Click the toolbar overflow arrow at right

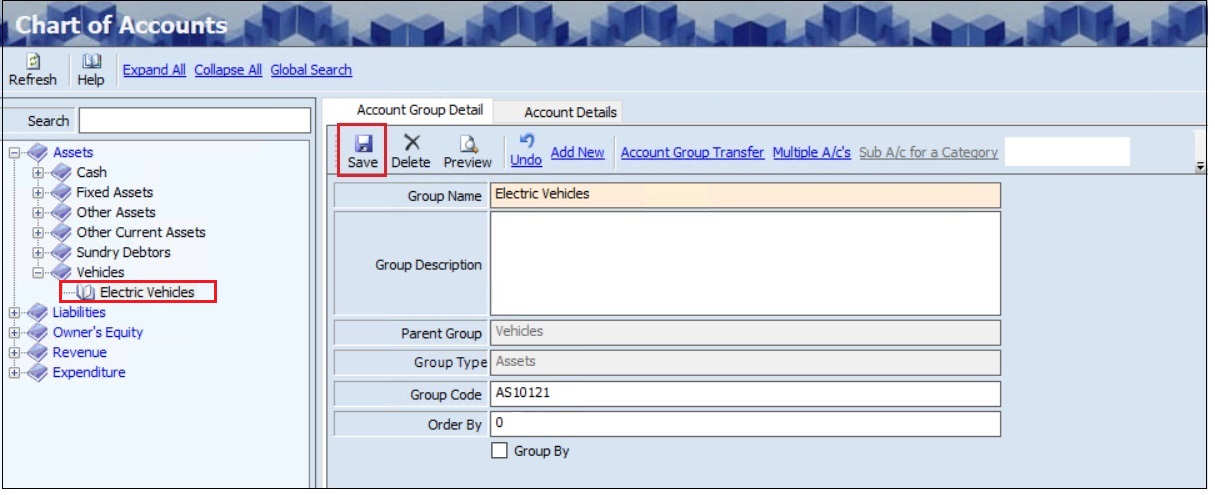click(x=1200, y=167)
